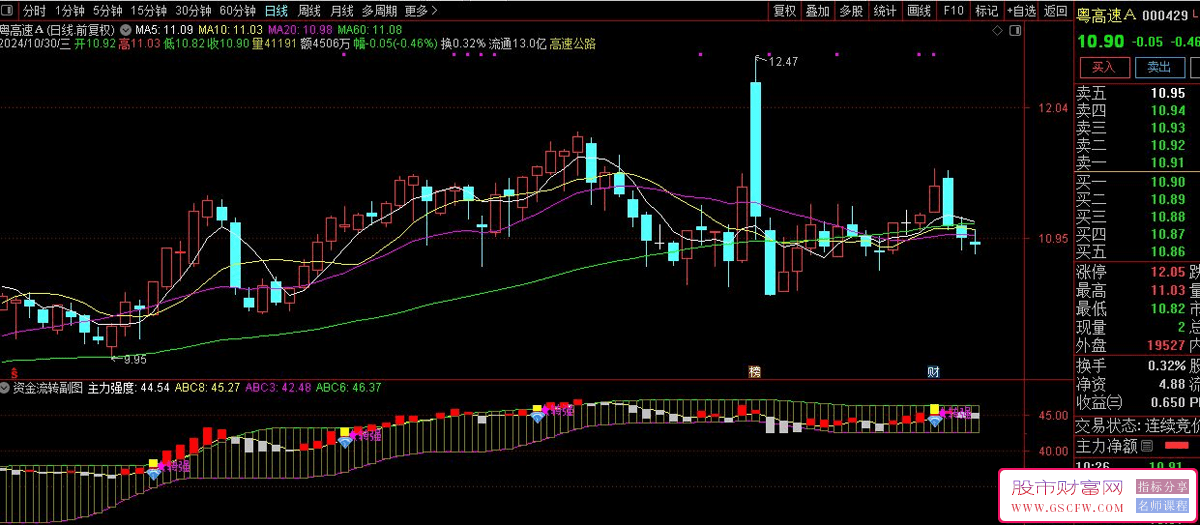Click the 主力强度: 44.54 label
The width and height of the screenshot is (1200, 525).
point(128,387)
